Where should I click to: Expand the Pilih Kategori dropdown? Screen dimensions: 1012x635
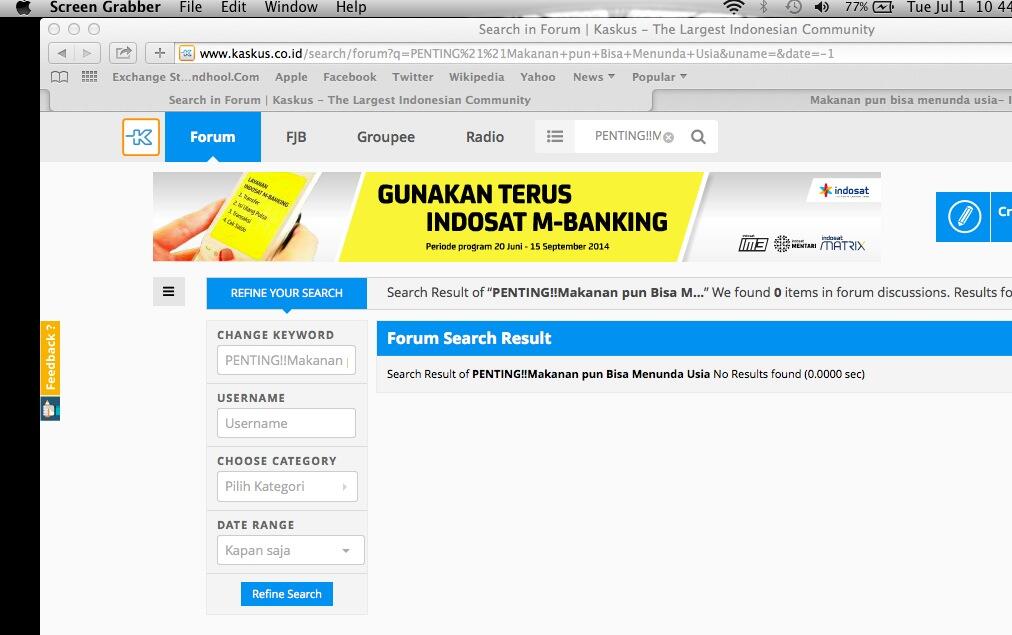point(287,487)
